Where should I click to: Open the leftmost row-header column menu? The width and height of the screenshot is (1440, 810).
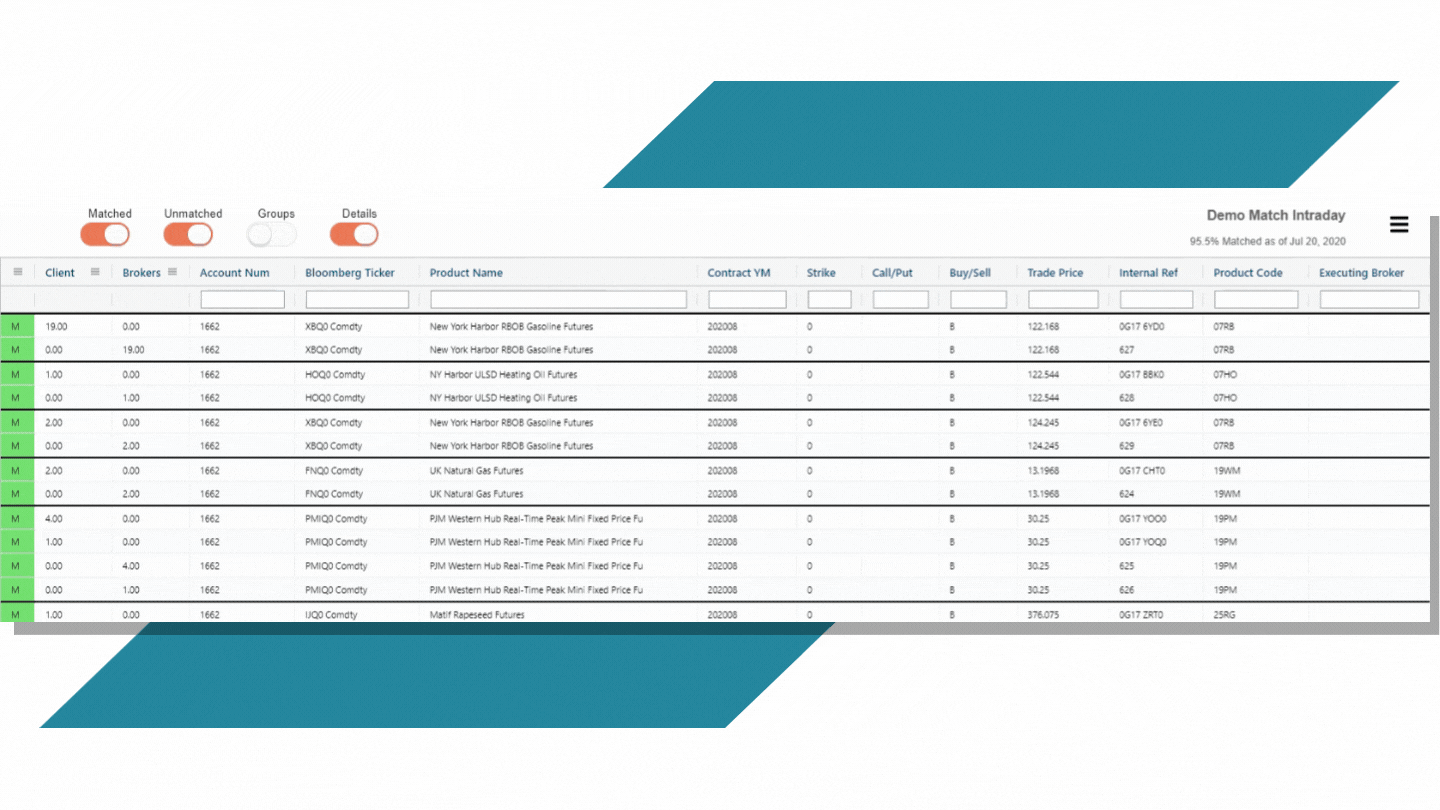(x=17, y=271)
